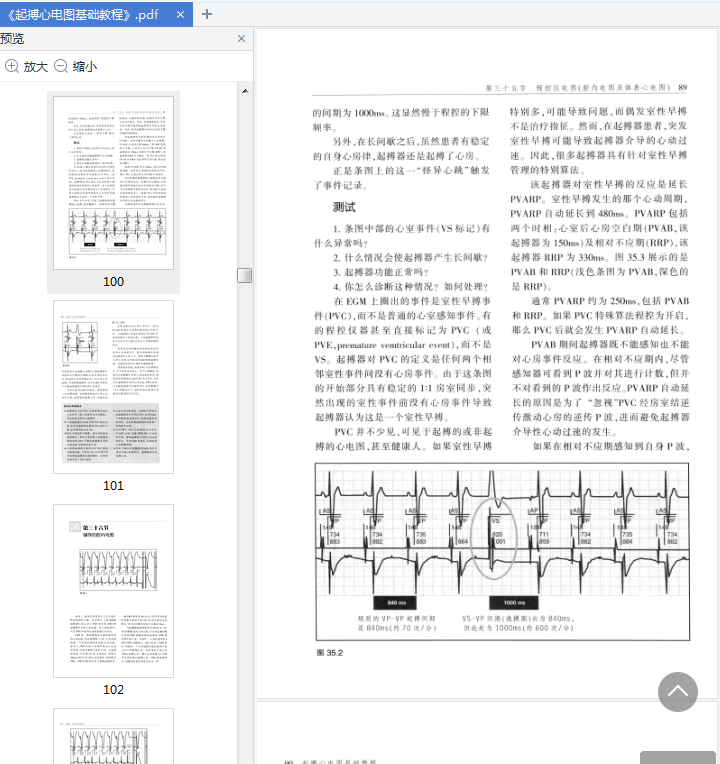
Task: Click the thumbnail panel scrollbar handle
Action: pos(245,275)
